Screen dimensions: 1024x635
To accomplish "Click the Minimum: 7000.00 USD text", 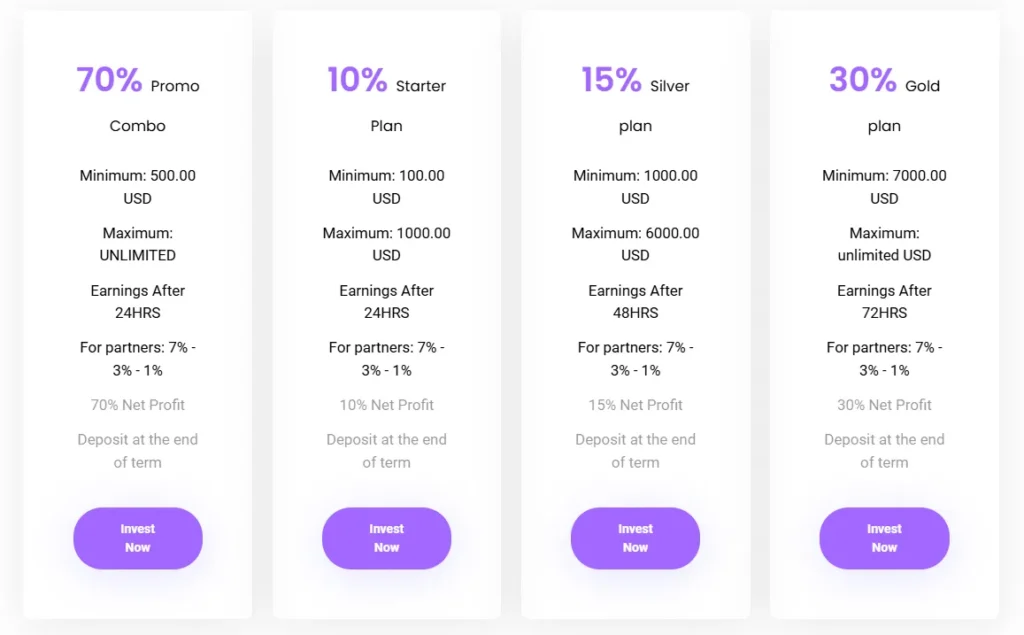I will coord(884,187).
